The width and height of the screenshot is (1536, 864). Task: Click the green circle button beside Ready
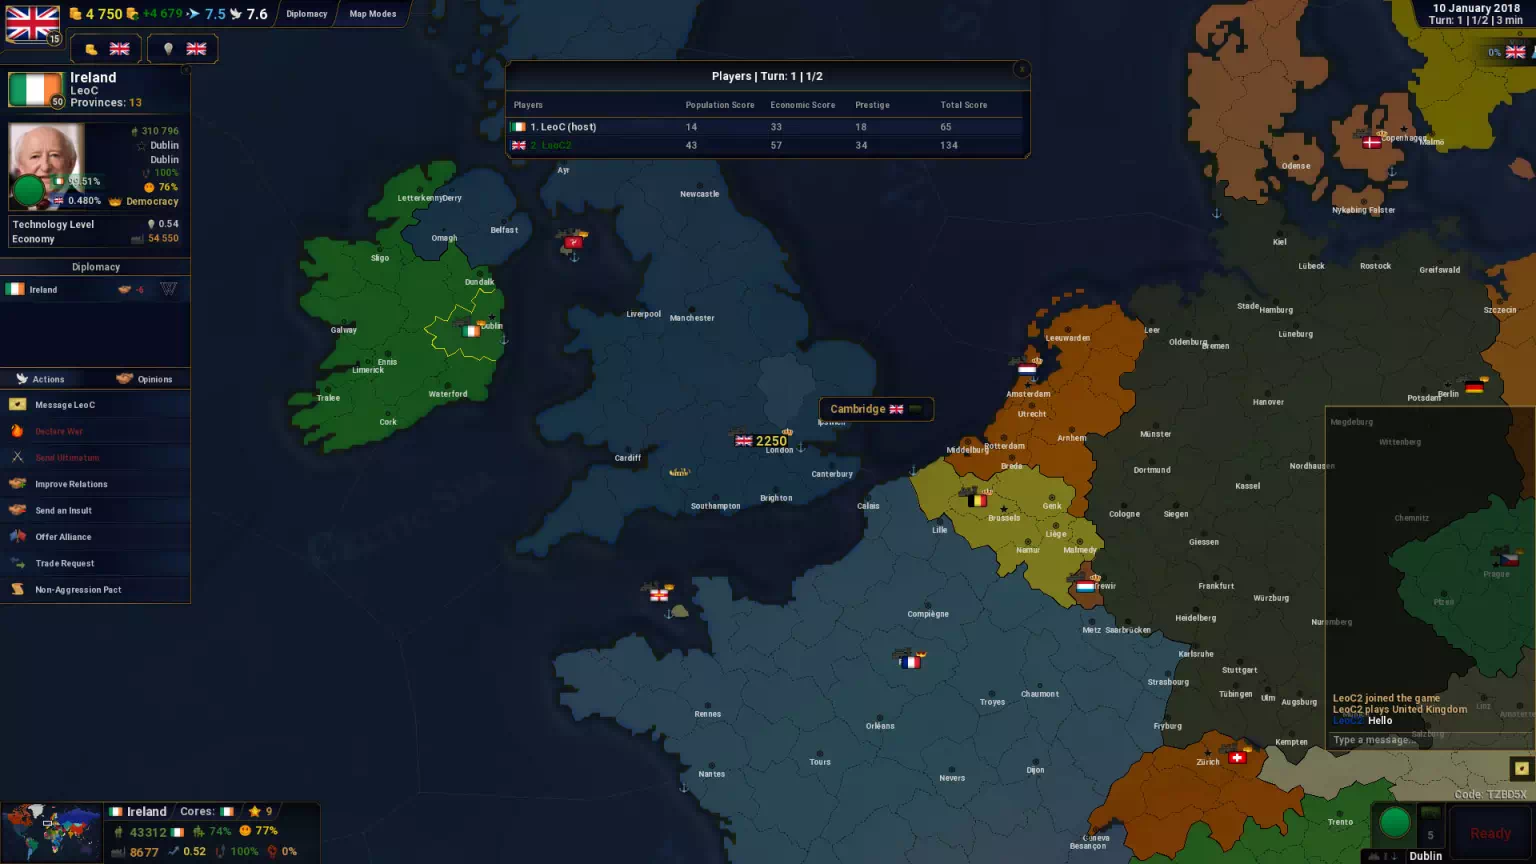point(1395,823)
